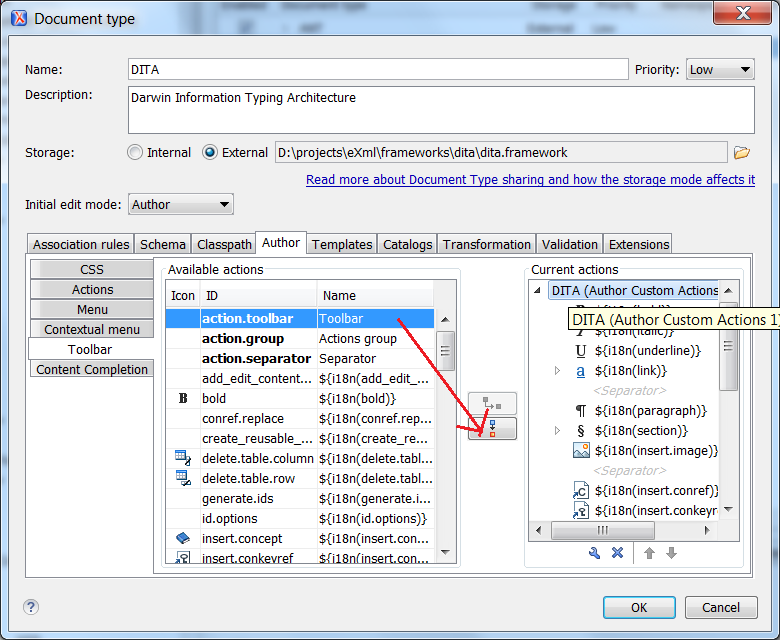The image size is (780, 640).
Task: Switch to the Transformation tab
Action: point(487,244)
